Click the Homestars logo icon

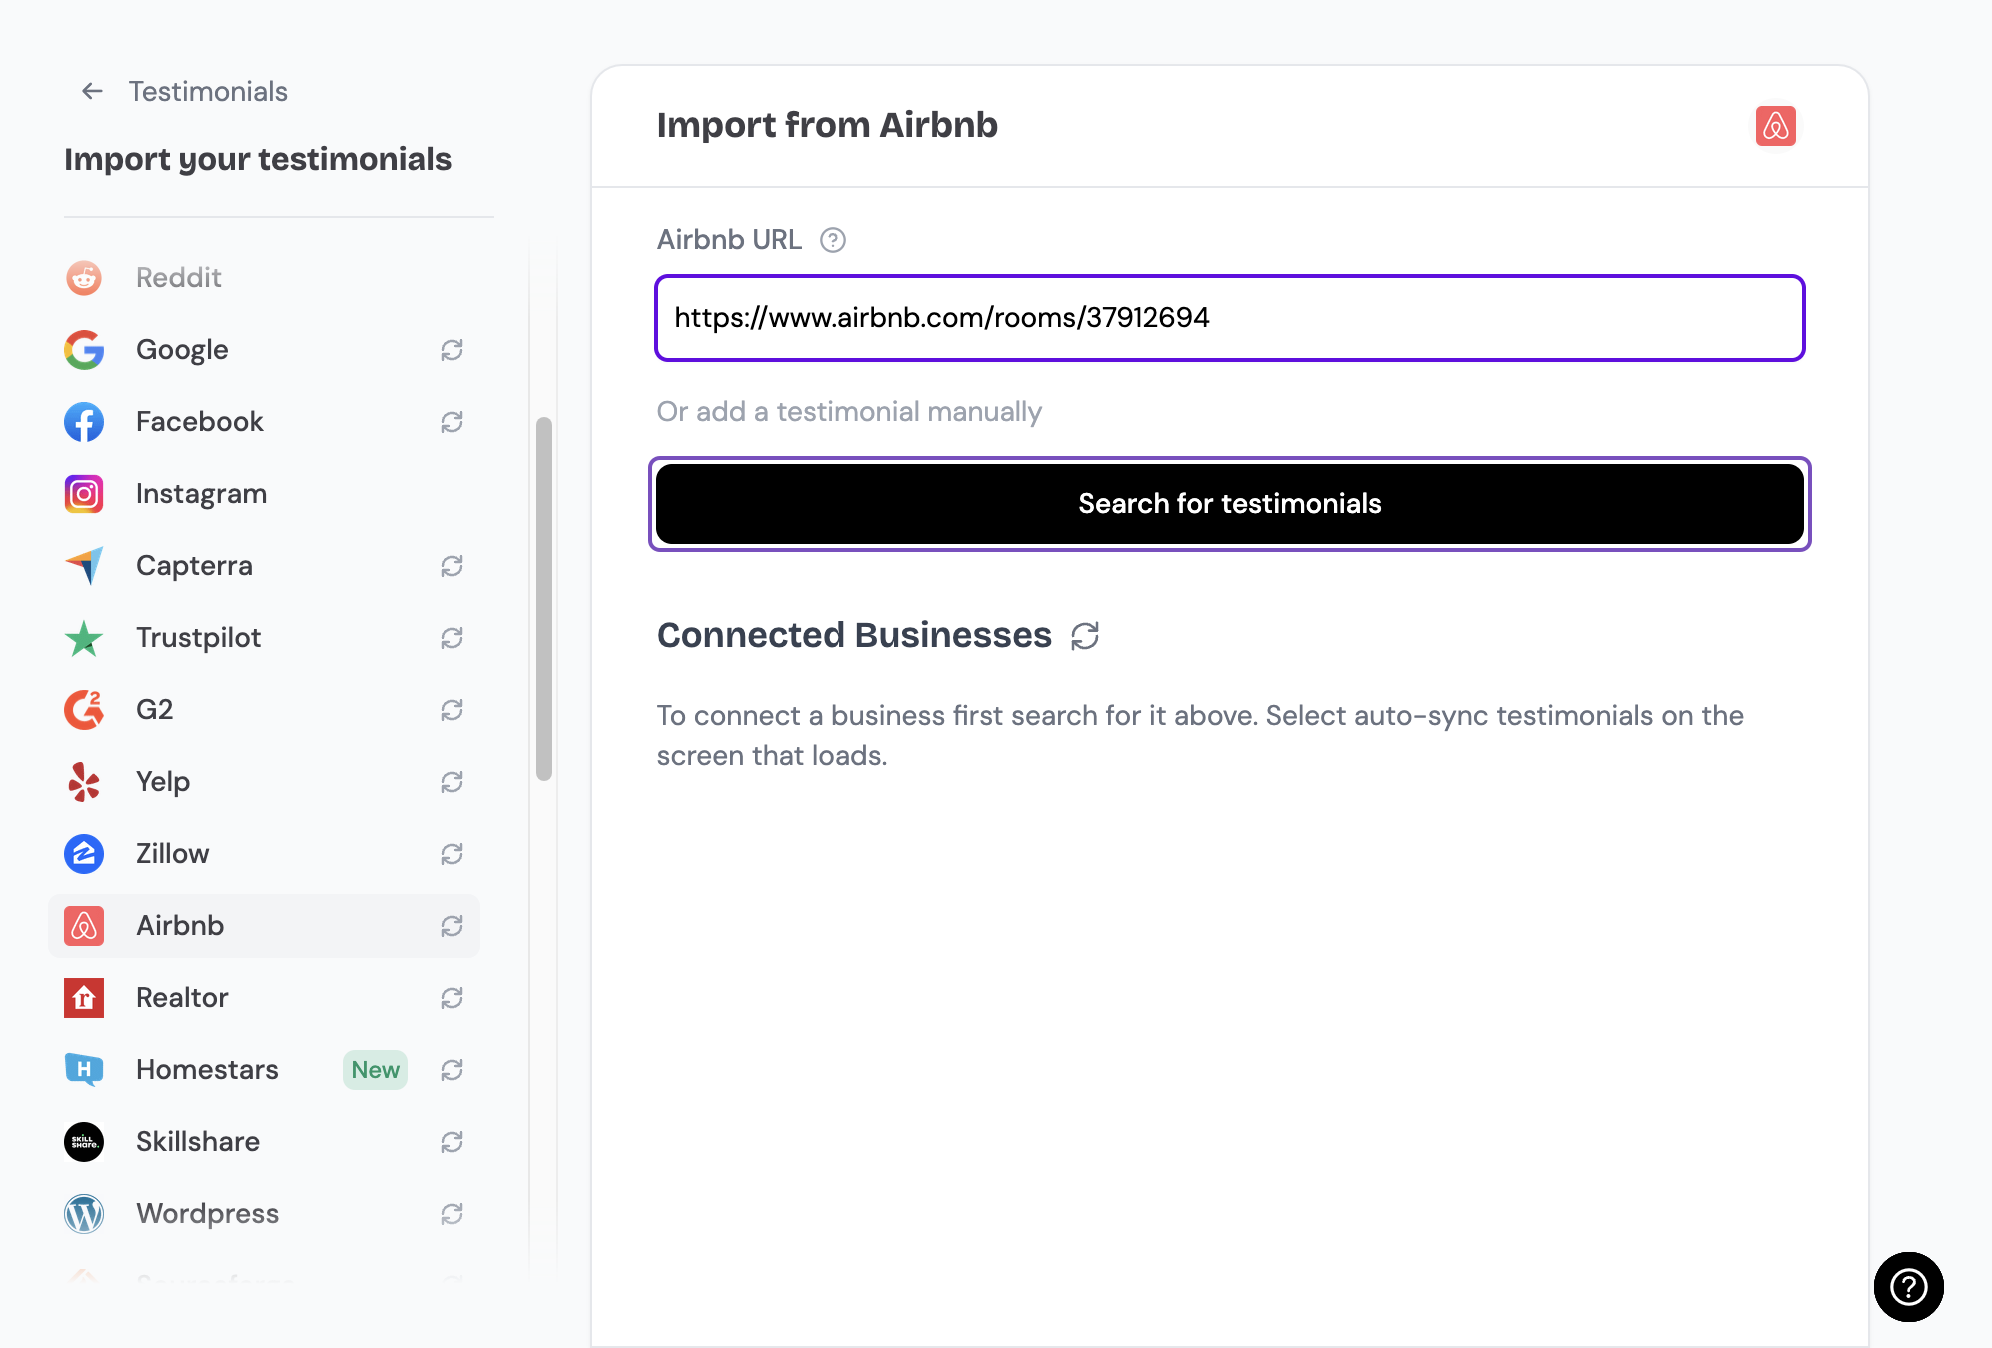pyautogui.click(x=84, y=1070)
